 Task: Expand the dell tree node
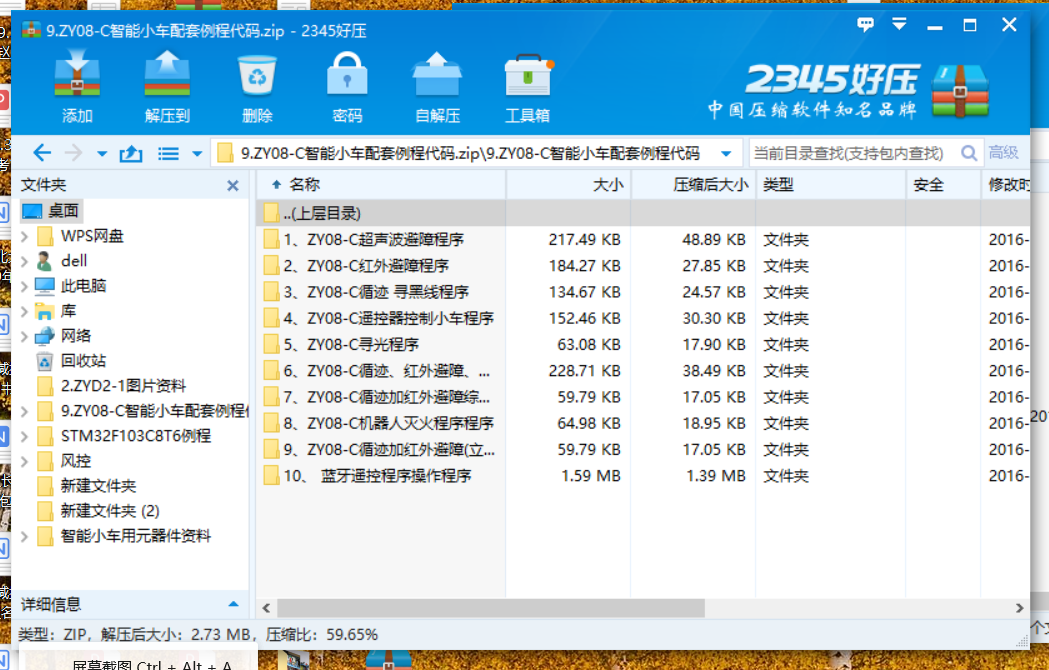tap(25, 261)
